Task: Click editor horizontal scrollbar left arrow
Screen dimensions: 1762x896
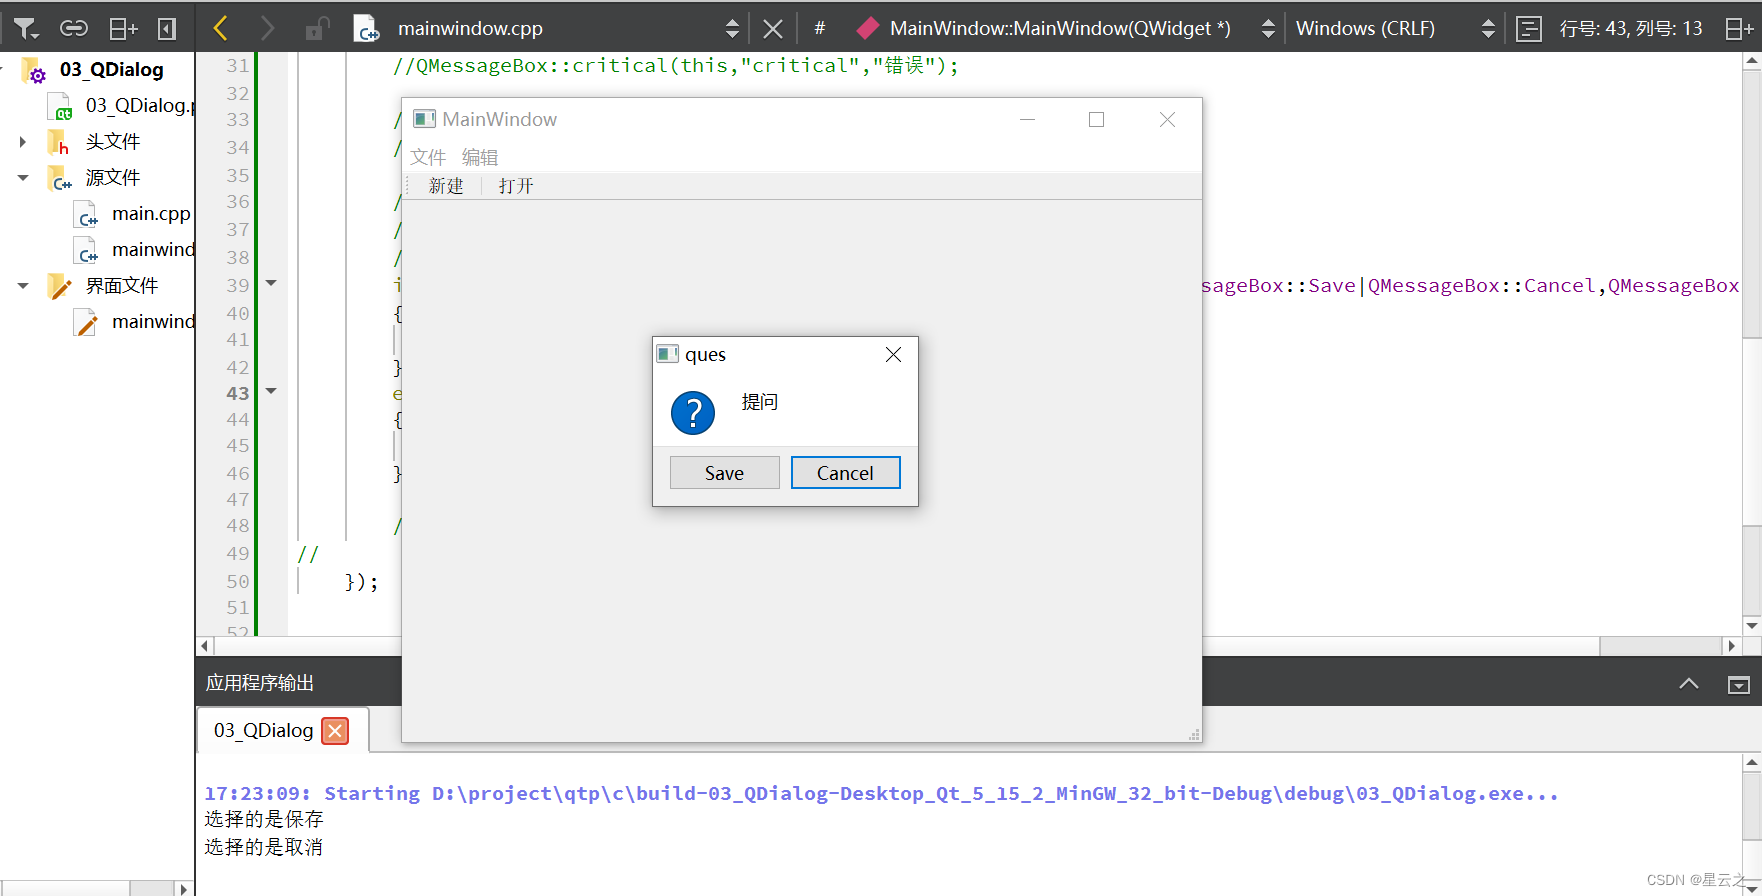Action: click(x=205, y=646)
